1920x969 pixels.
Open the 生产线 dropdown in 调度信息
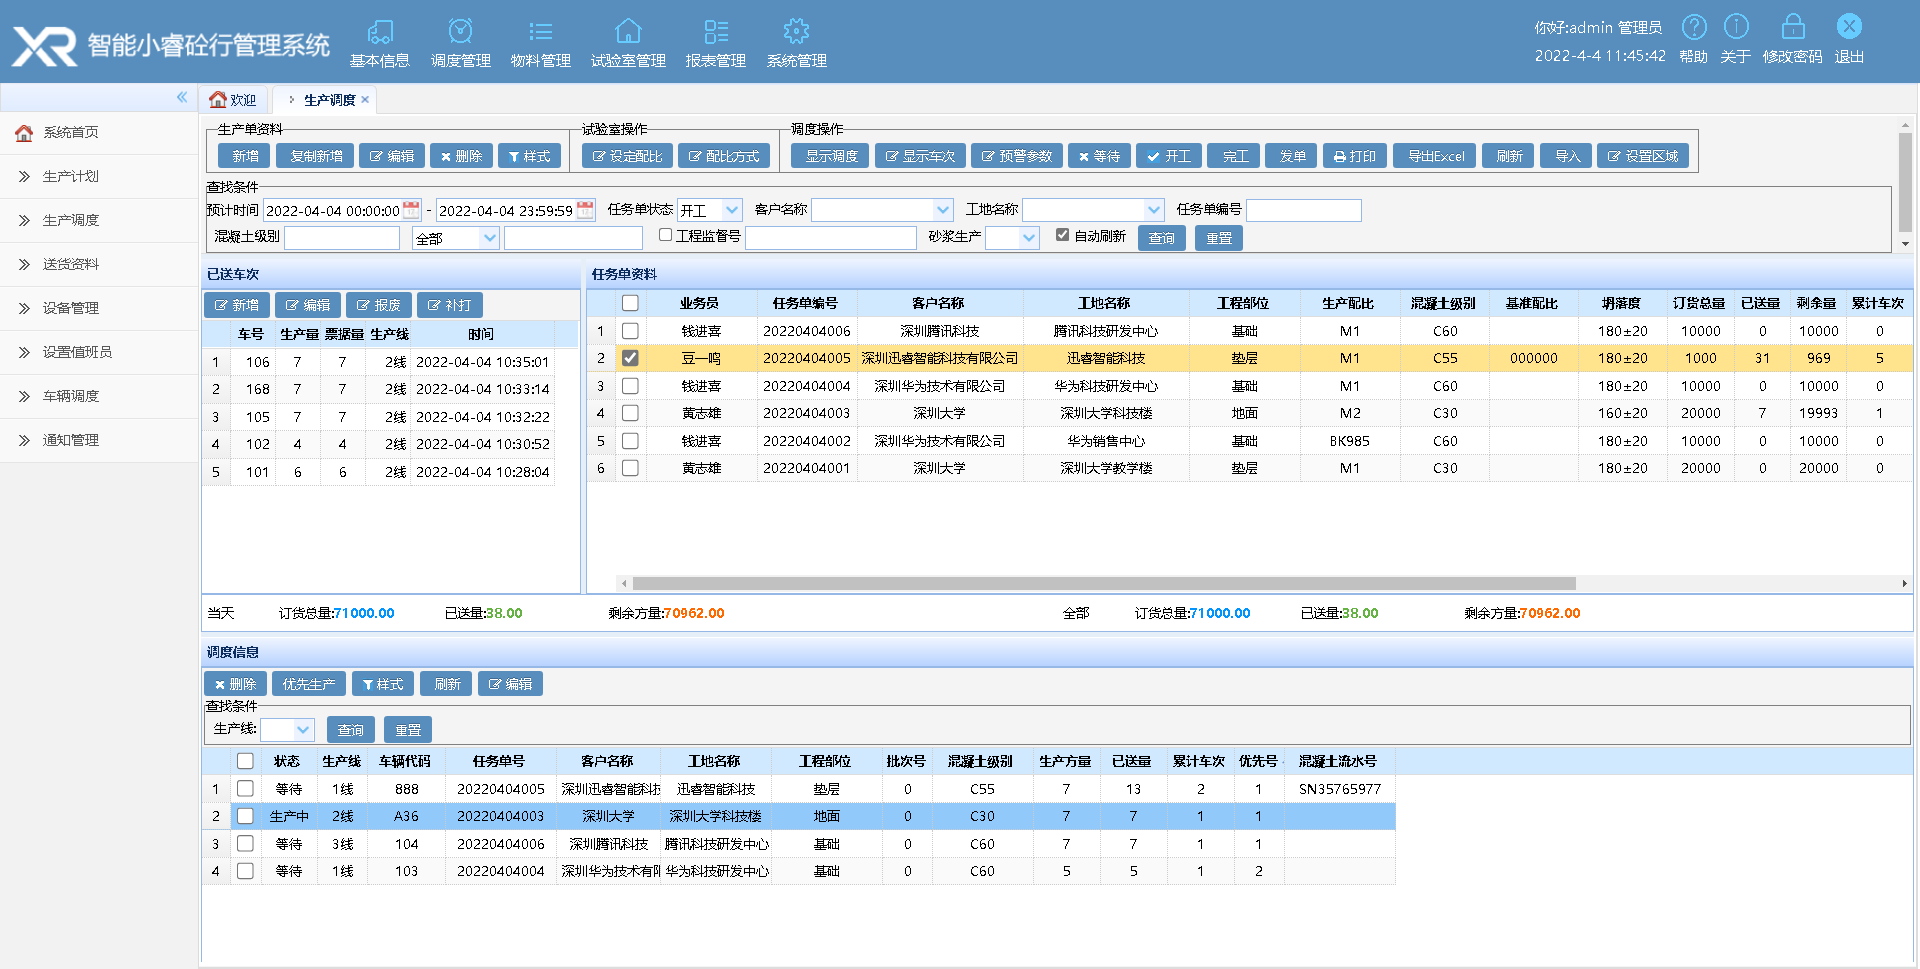point(302,730)
